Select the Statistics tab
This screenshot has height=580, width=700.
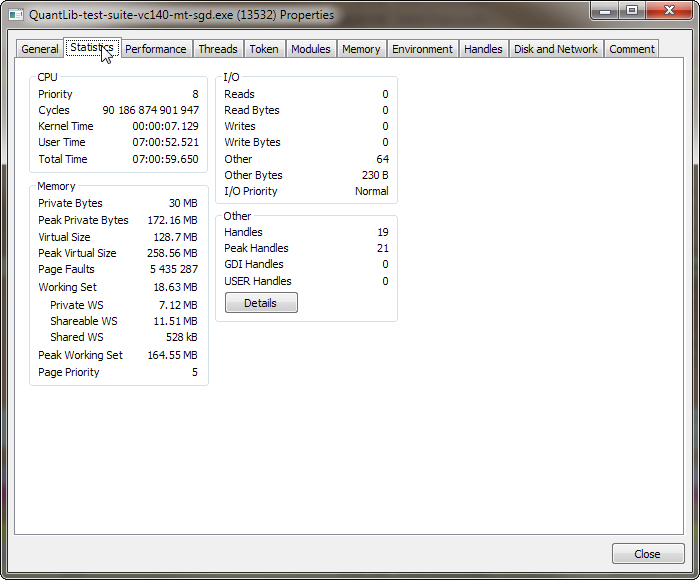pos(92,48)
